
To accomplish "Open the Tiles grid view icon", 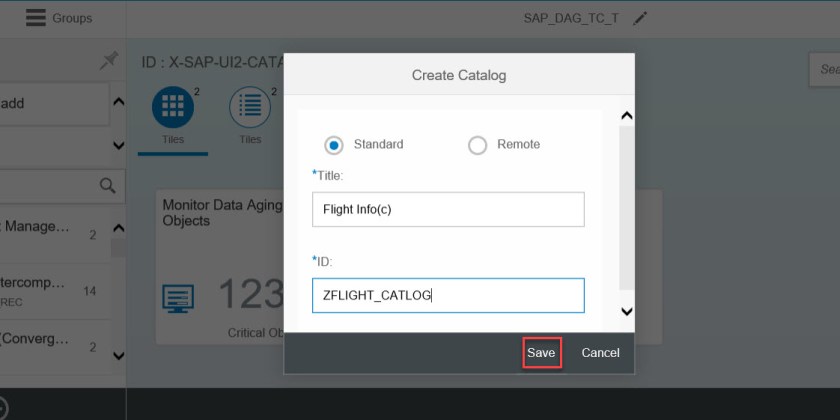I will coord(173,106).
